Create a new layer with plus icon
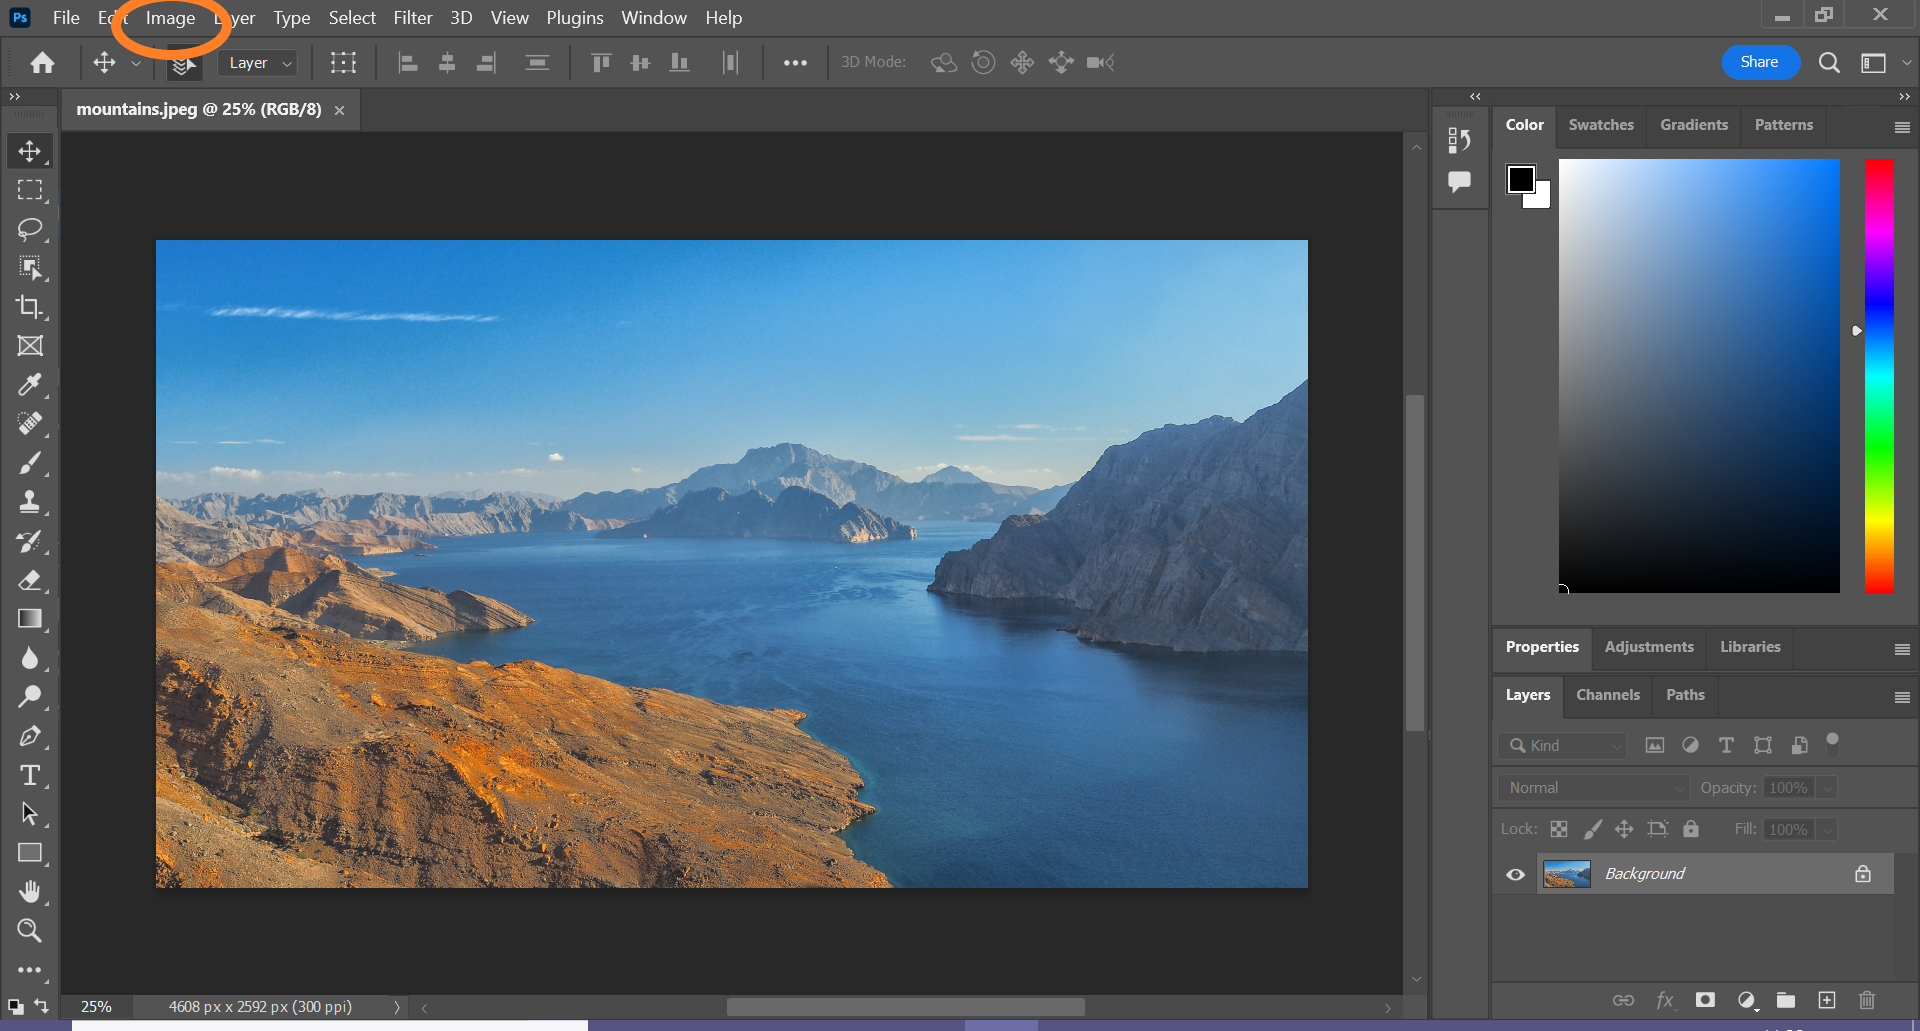Viewport: 1920px width, 1031px height. (x=1827, y=1000)
